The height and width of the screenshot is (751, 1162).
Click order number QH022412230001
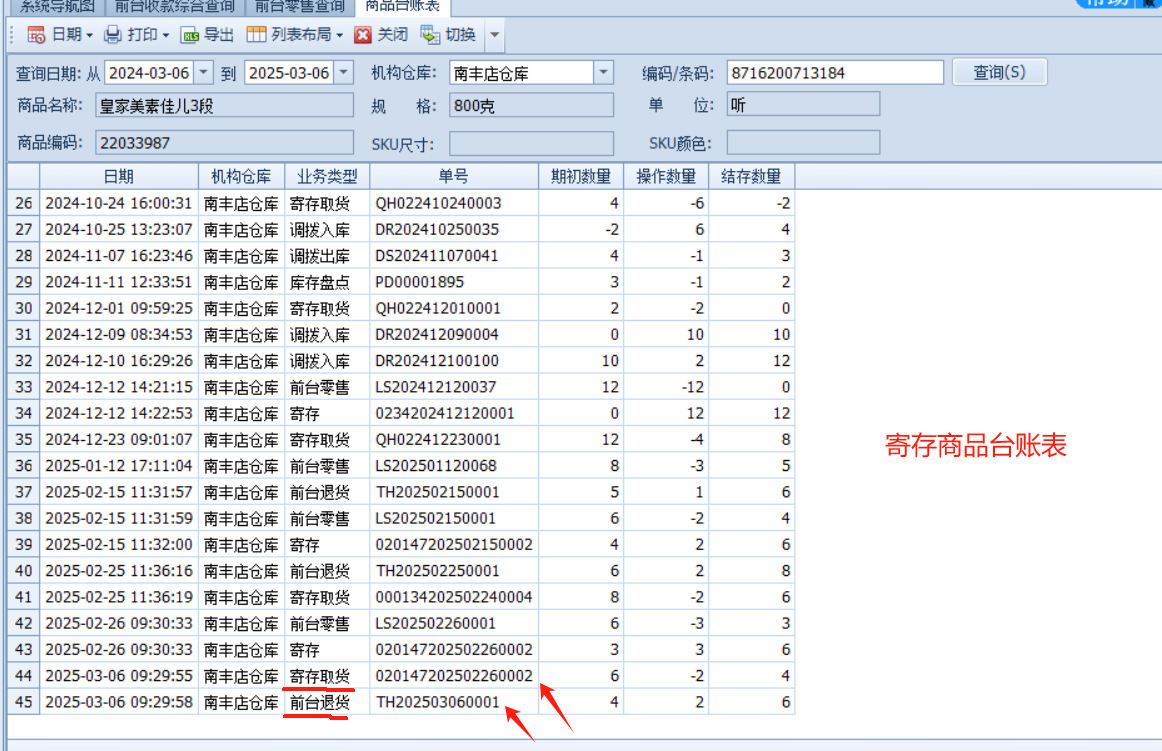click(439, 440)
